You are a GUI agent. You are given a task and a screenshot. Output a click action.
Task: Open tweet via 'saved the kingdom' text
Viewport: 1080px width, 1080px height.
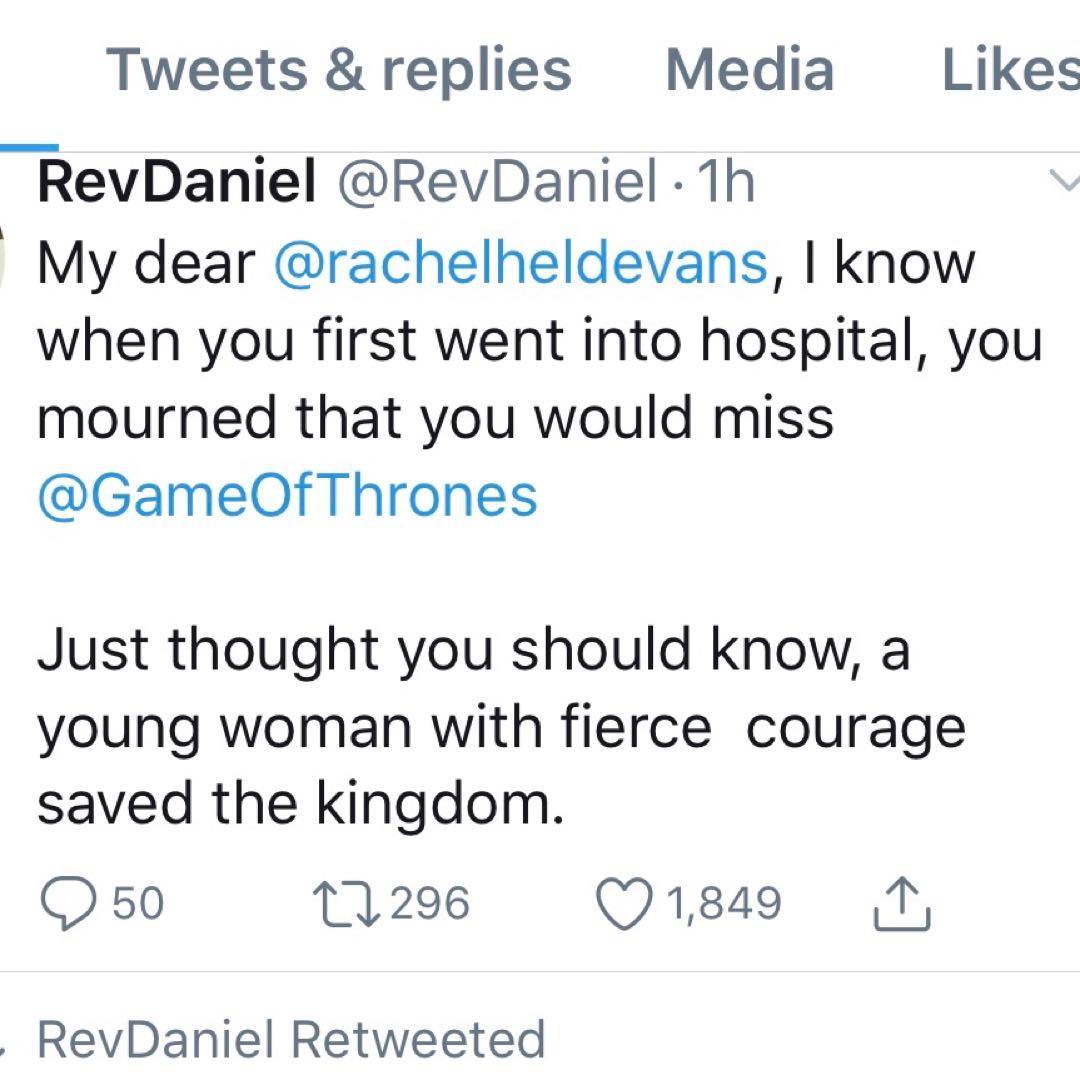[x=300, y=805]
